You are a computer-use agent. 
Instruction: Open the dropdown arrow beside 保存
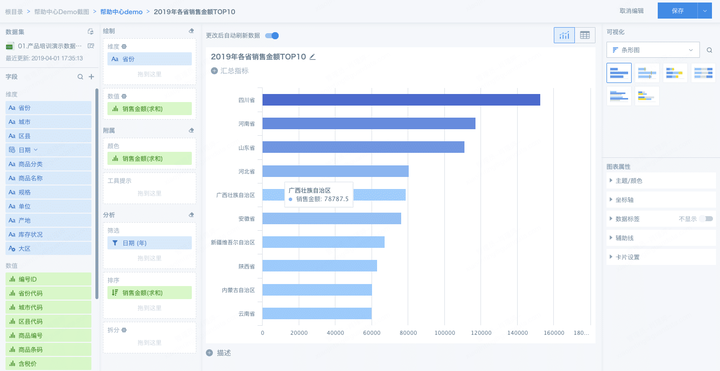click(704, 11)
